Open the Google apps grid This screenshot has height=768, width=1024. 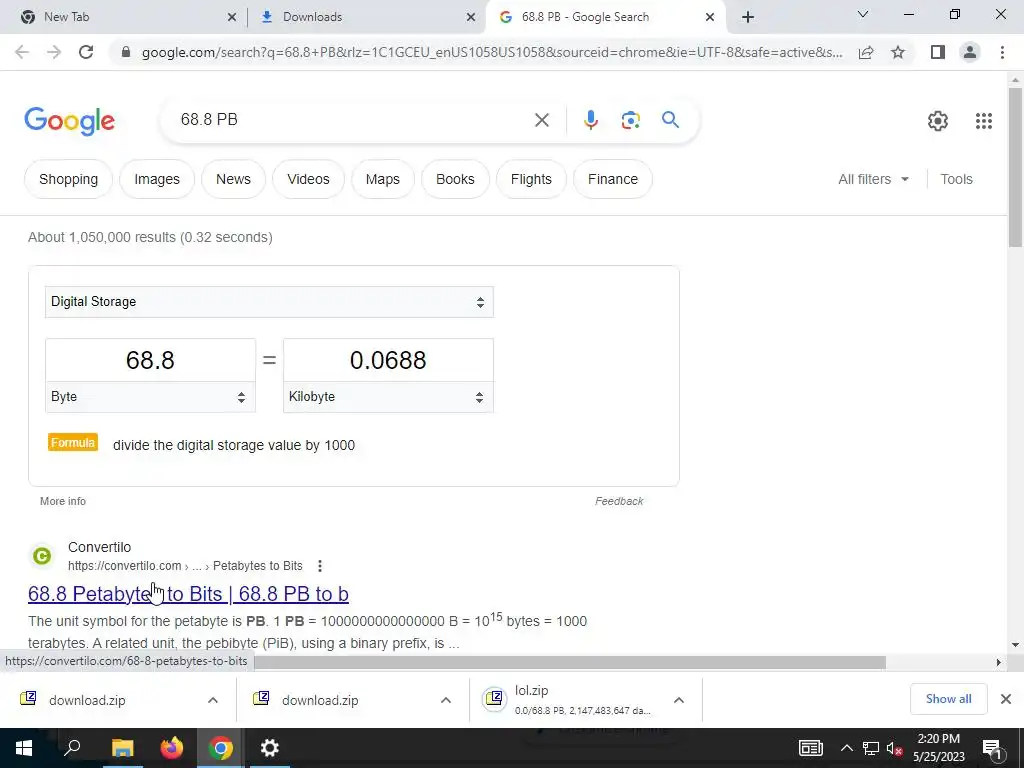(984, 121)
